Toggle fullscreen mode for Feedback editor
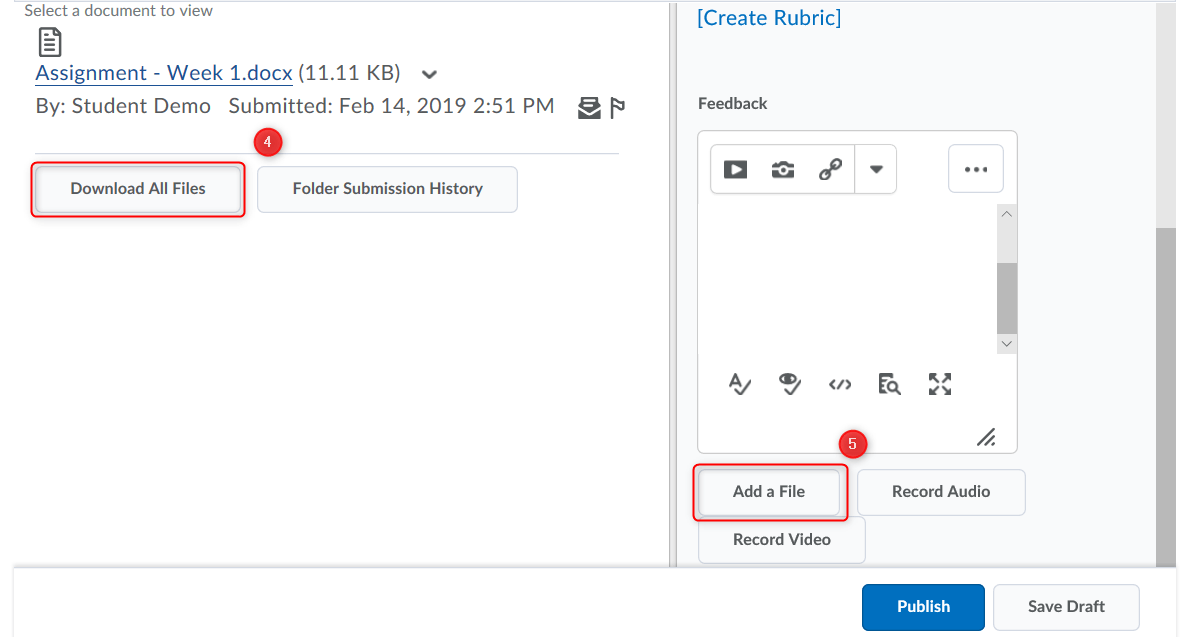Viewport: 1183px width, 637px height. click(940, 384)
